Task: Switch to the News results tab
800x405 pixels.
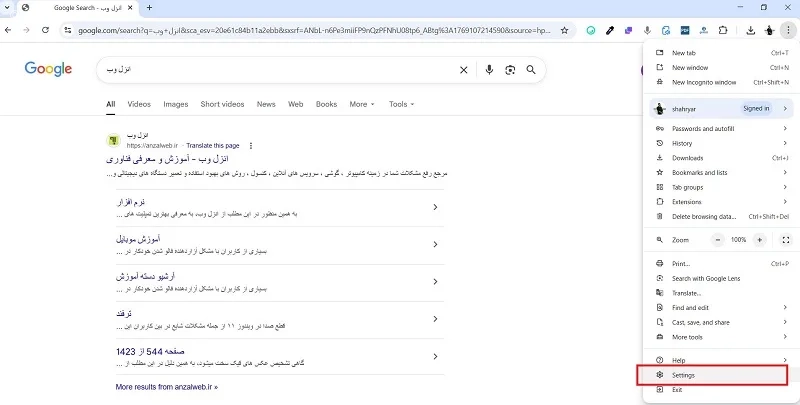Action: [x=266, y=104]
